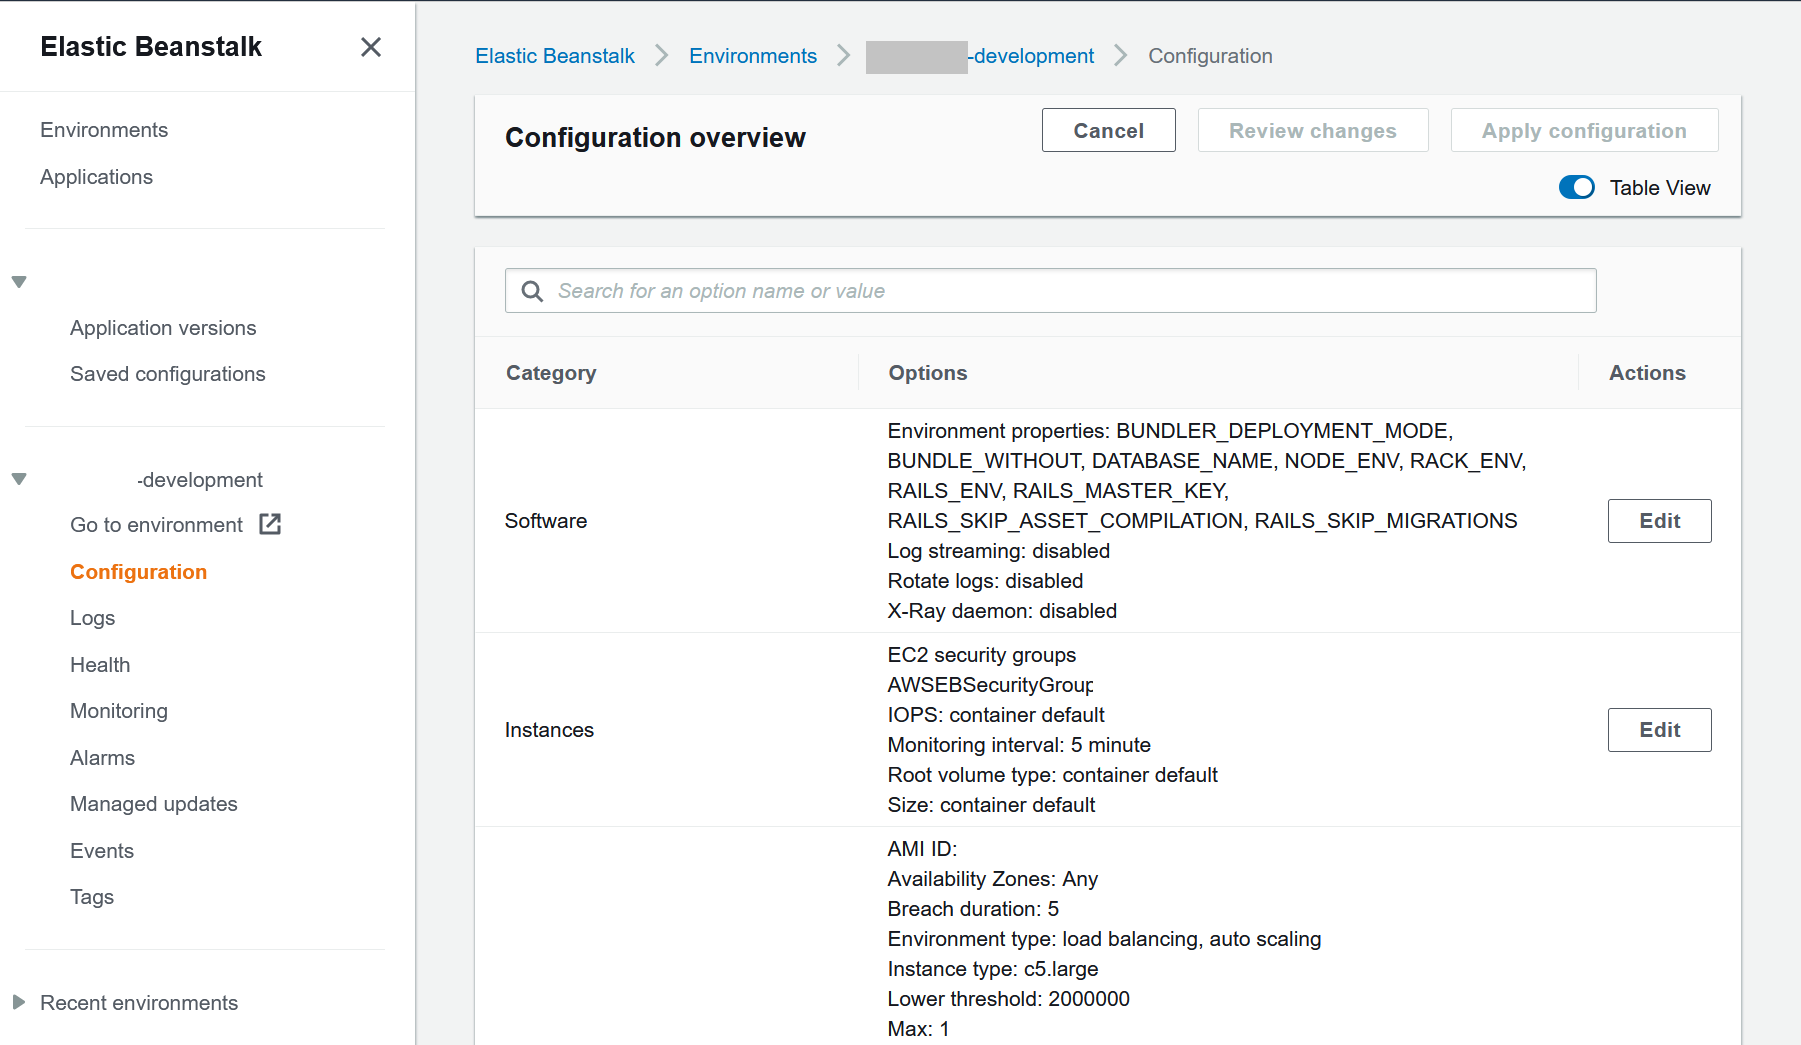
Task: Expand the Recent environments section
Action: (19, 1002)
